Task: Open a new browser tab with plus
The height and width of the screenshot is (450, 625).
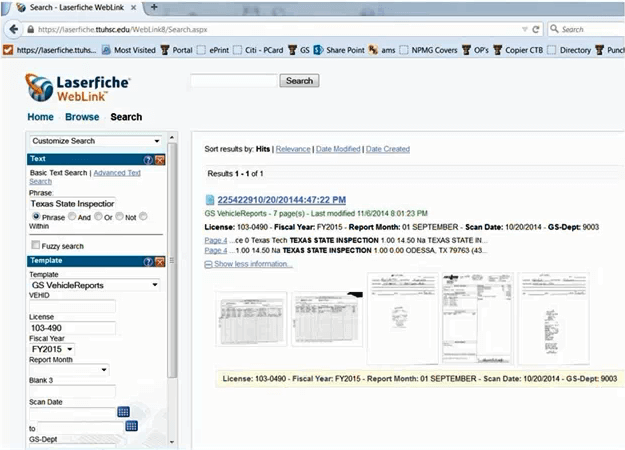Action: pyautogui.click(x=154, y=7)
